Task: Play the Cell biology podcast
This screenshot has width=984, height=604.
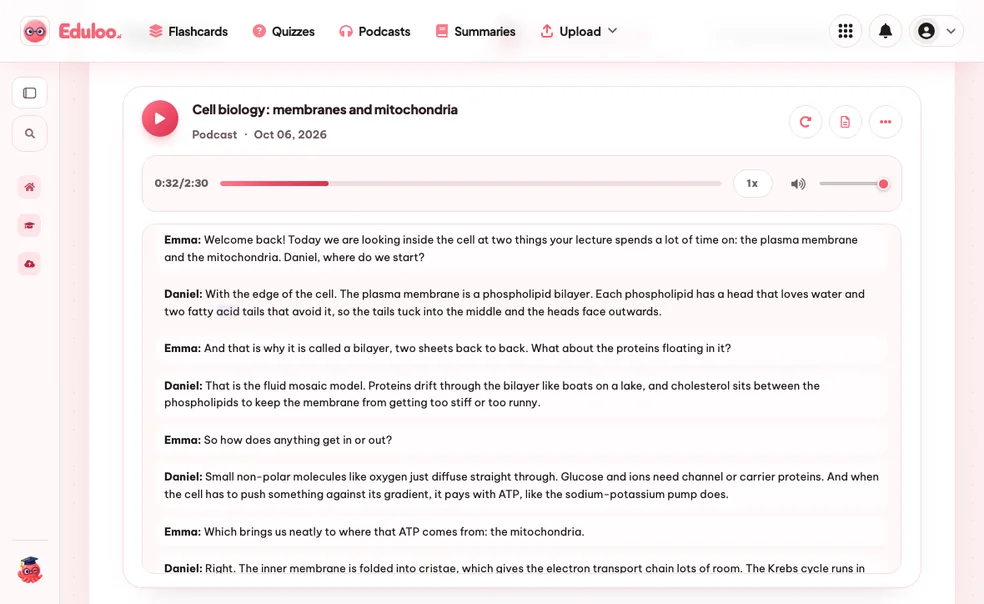Action: click(x=160, y=119)
